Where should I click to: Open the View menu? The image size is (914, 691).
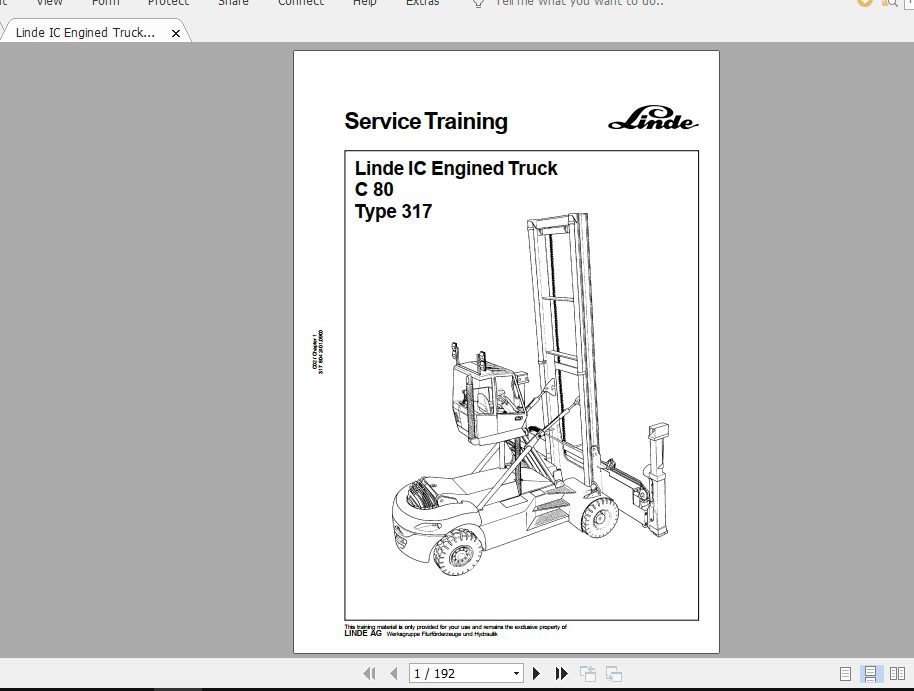pos(49,3)
